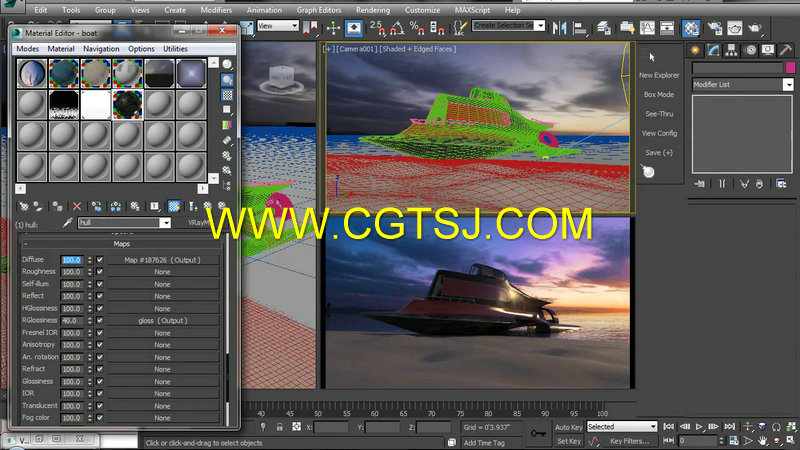800x450 pixels.
Task: Click the Key Filters button
Action: 629,441
